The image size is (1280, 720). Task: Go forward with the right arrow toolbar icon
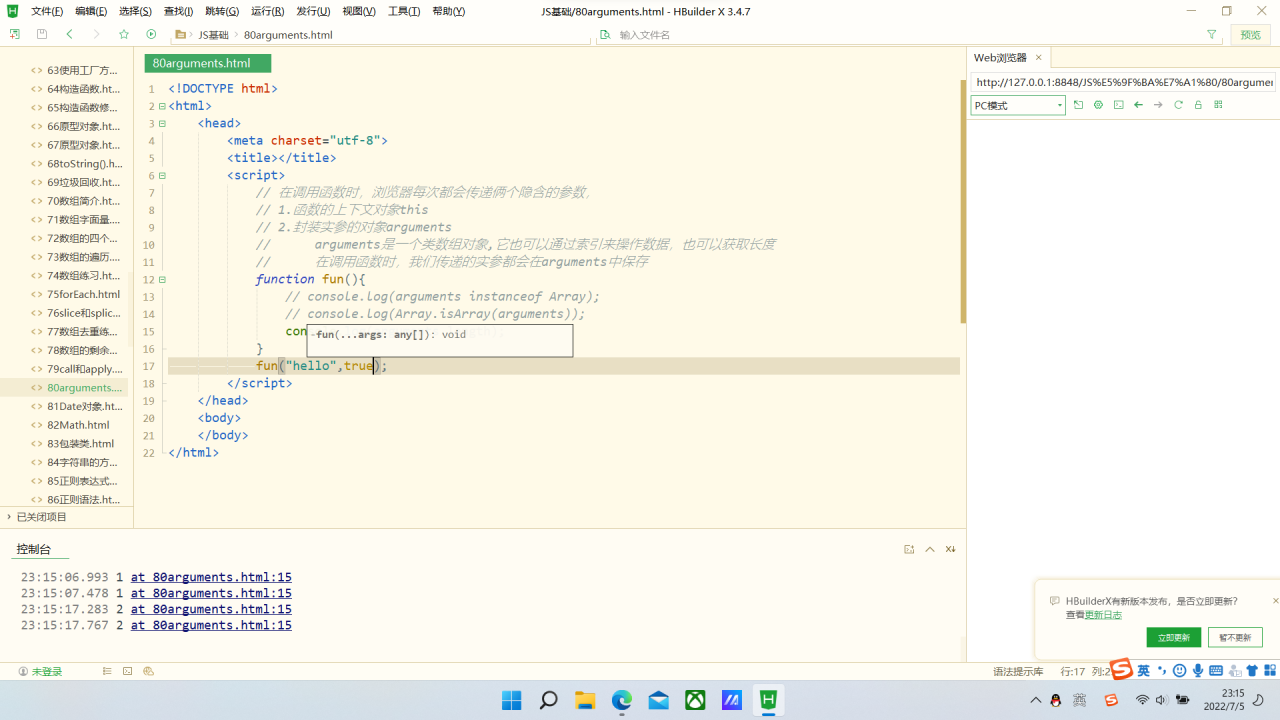pyautogui.click(x=96, y=34)
